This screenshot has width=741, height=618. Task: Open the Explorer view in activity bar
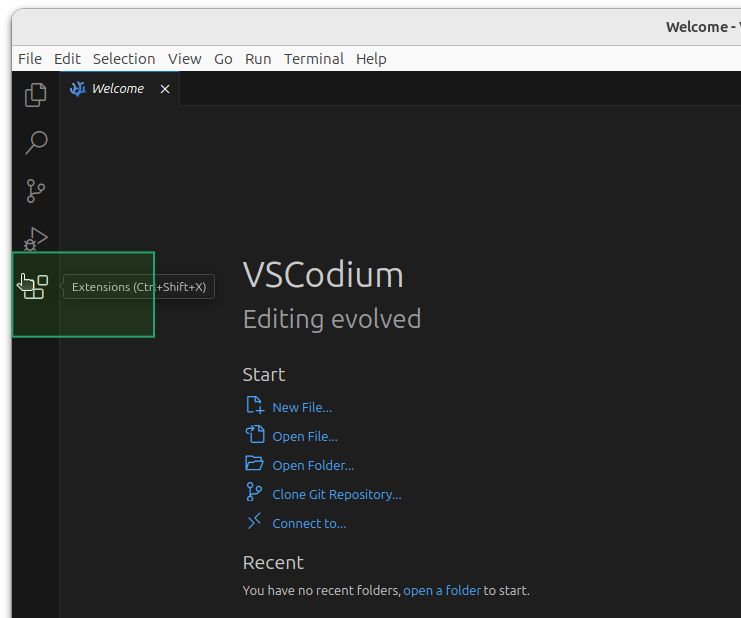tap(35, 95)
